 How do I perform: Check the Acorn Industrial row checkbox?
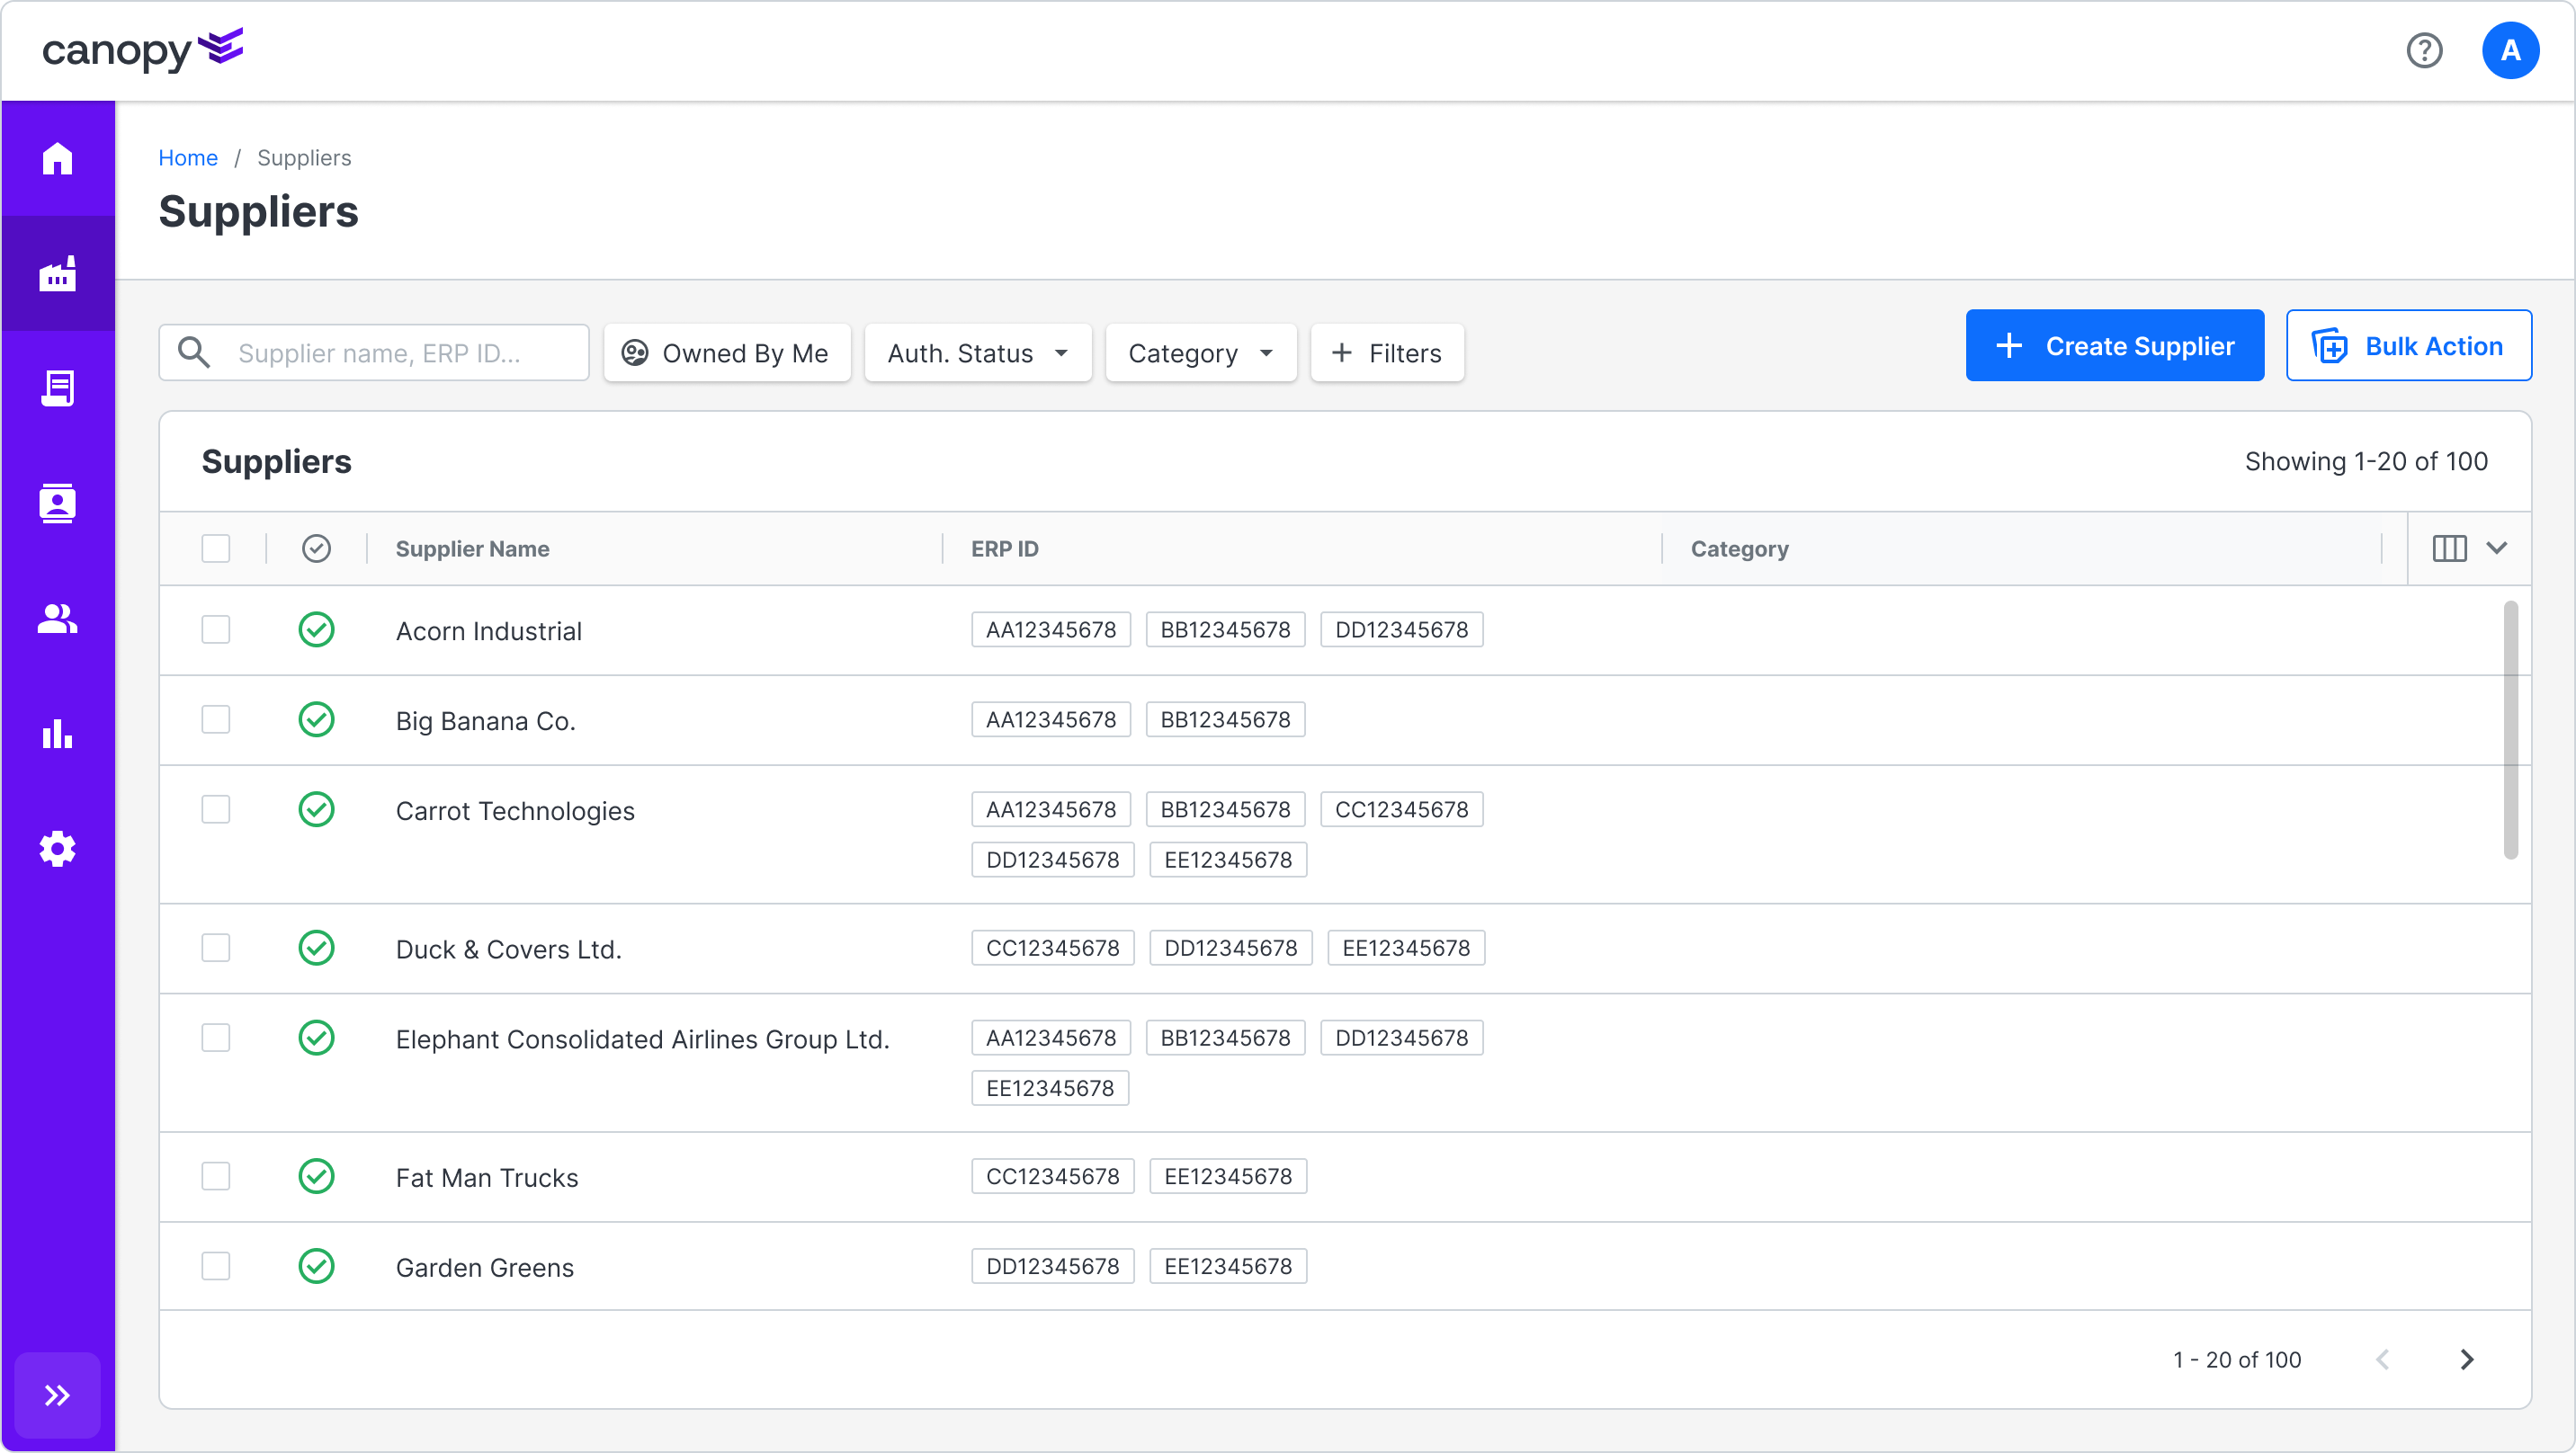(215, 629)
